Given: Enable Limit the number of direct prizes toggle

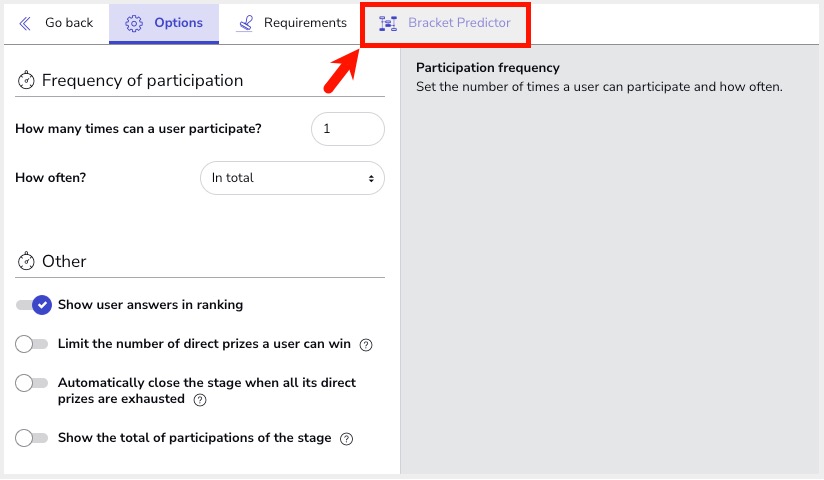Looking at the screenshot, I should [32, 344].
